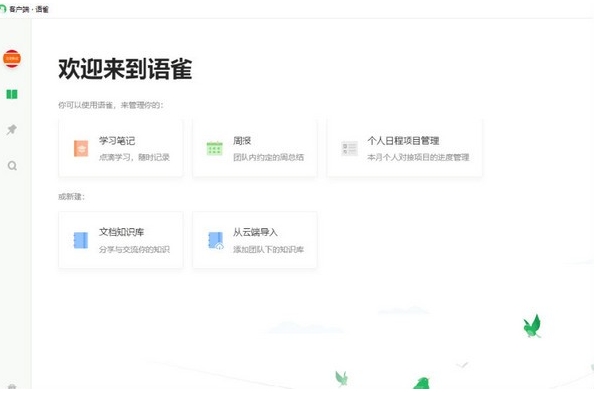Select 从云端导入 to import

[x=256, y=232]
